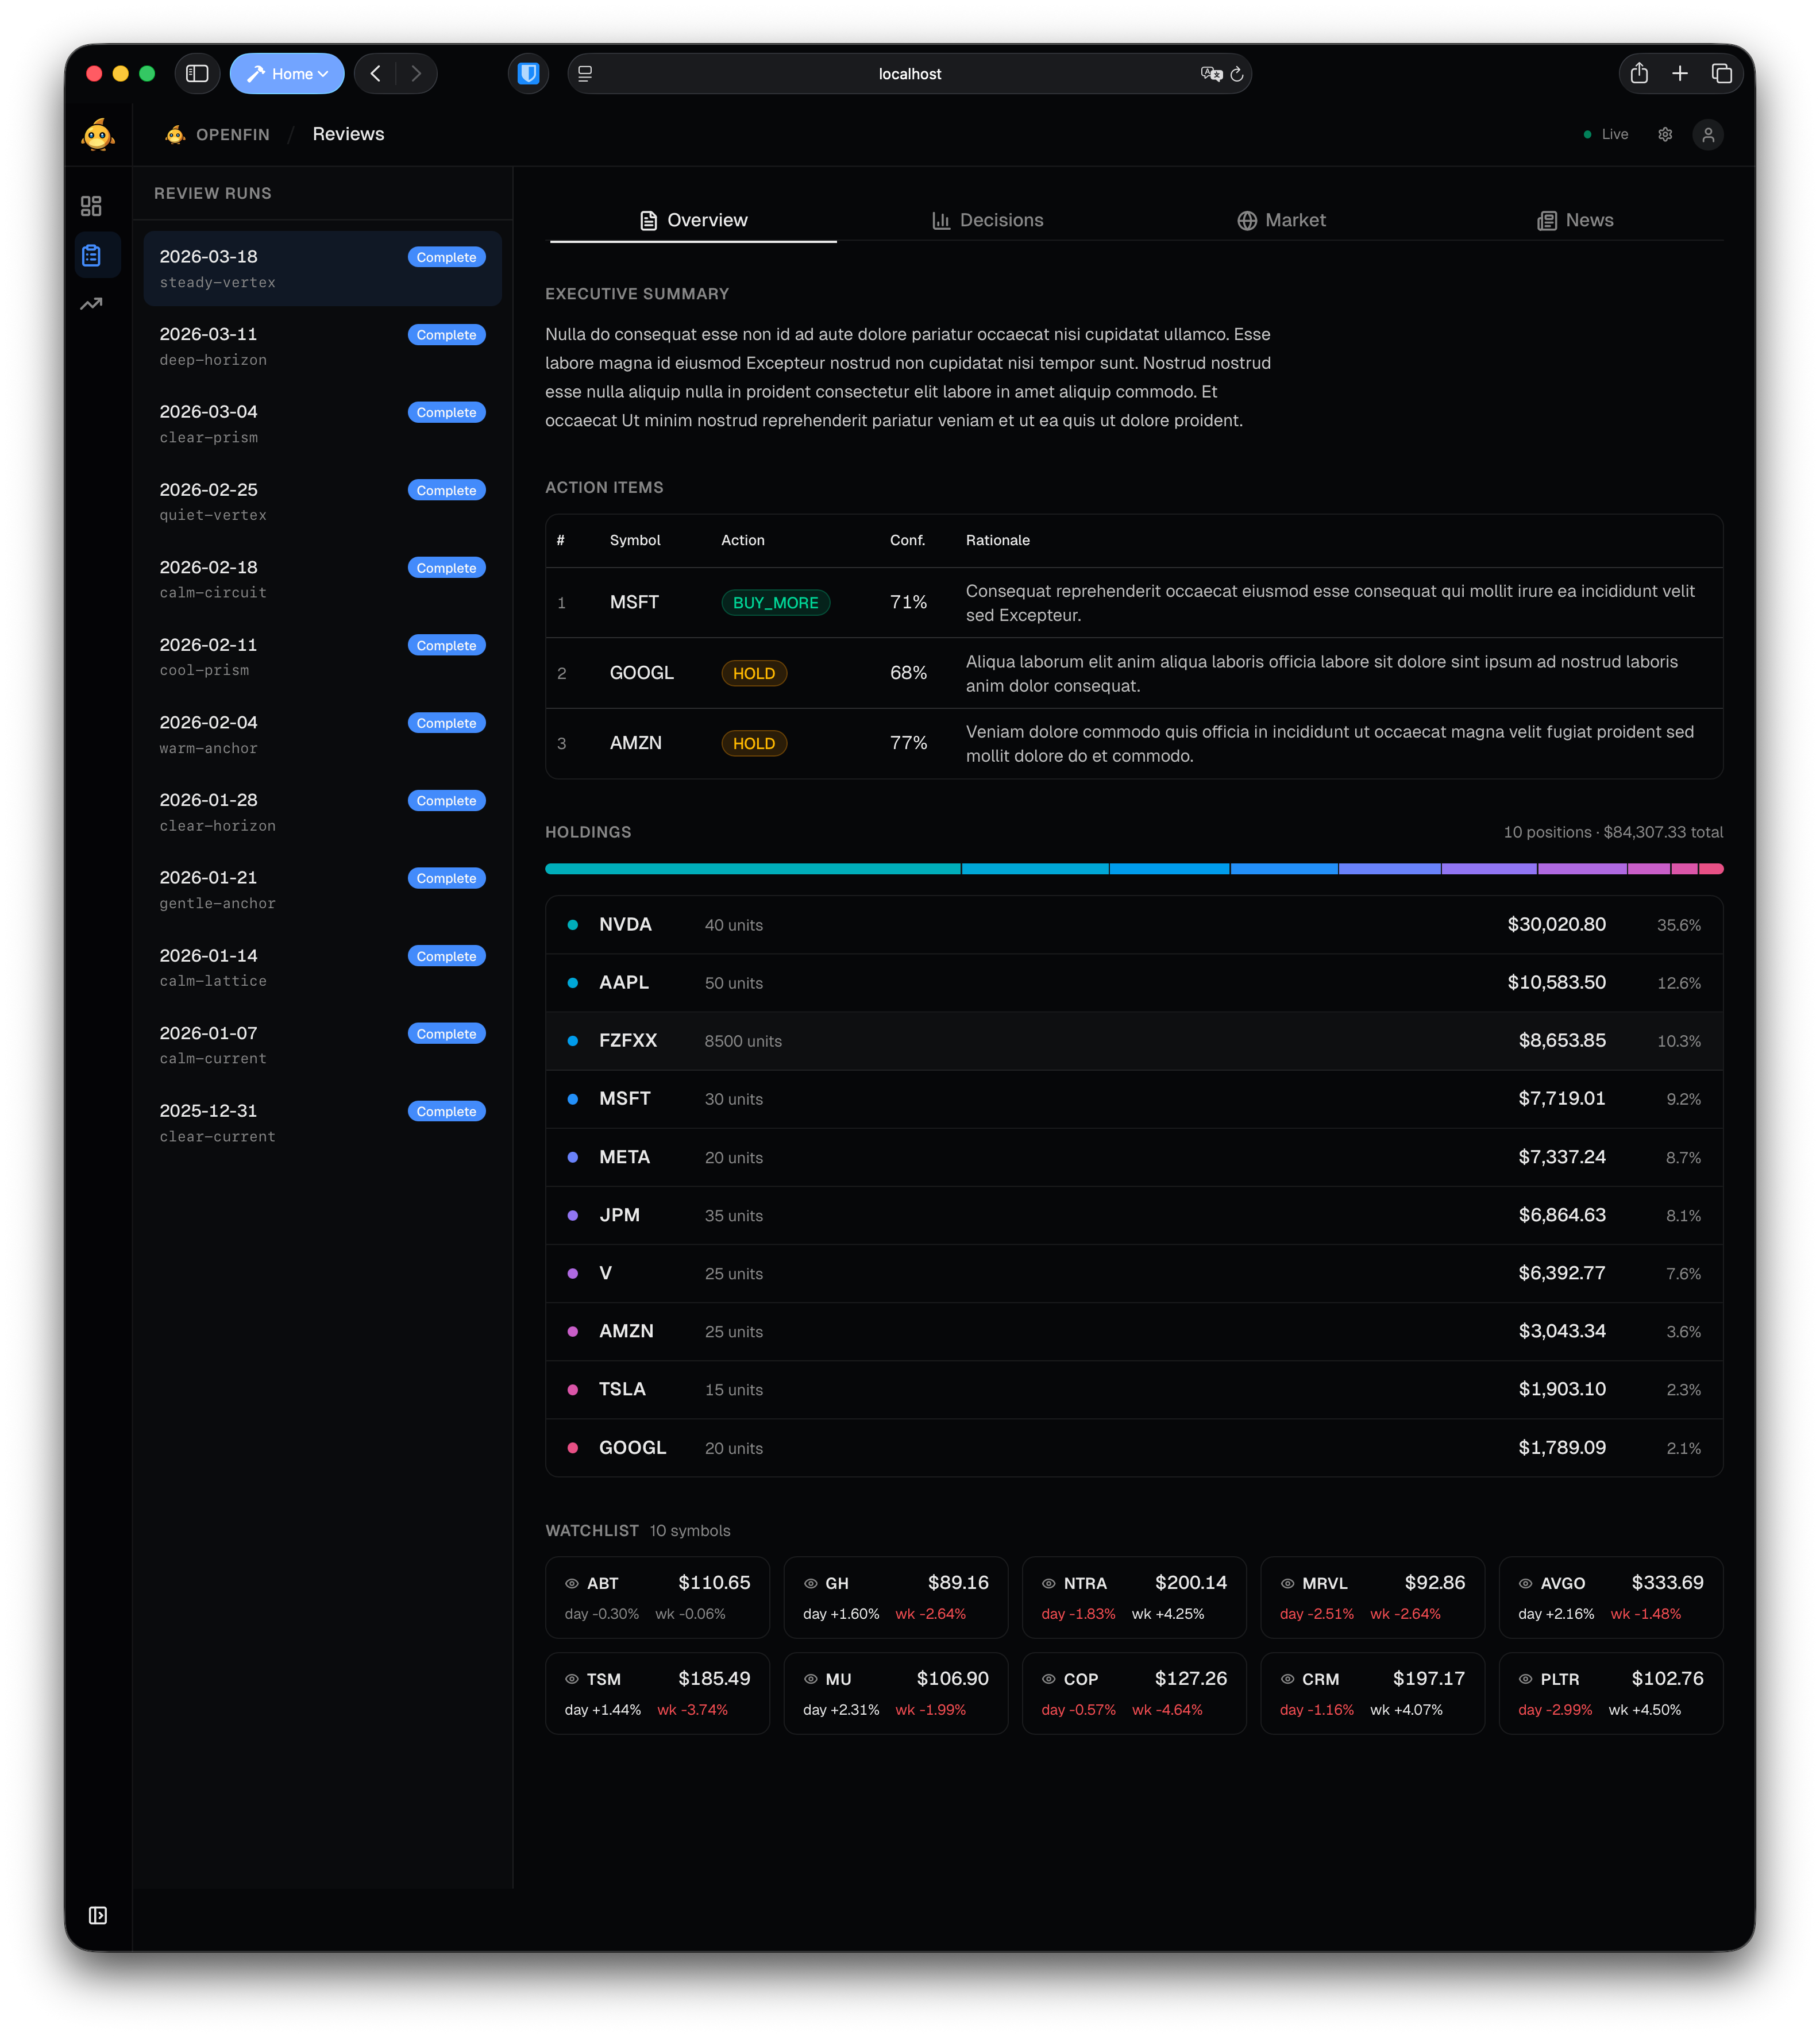Image resolution: width=1820 pixels, height=2037 pixels.
Task: Open the 2026-02-18 calm-circuit review run
Action: click(322, 579)
